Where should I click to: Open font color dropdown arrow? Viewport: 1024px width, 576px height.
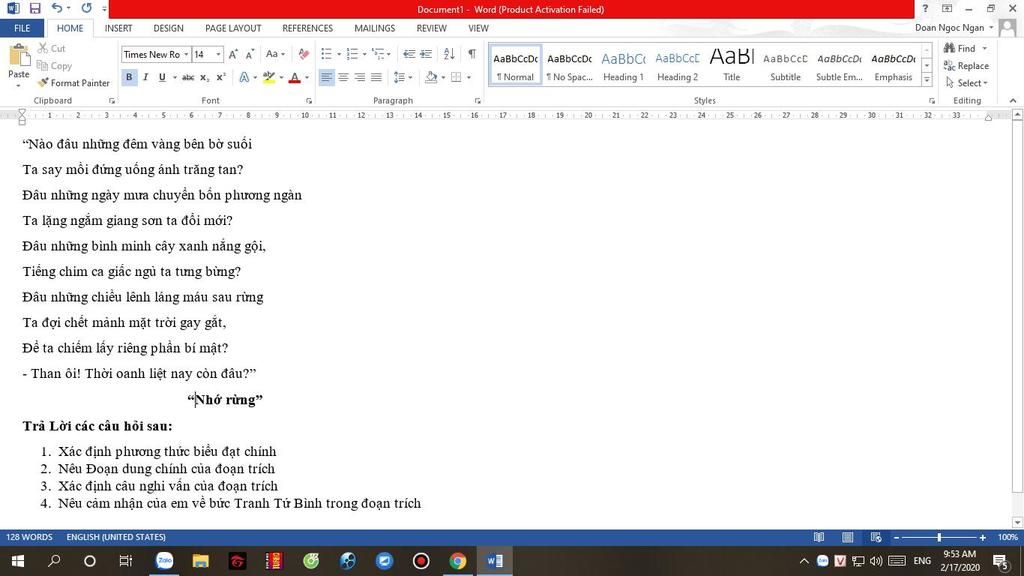pos(307,78)
